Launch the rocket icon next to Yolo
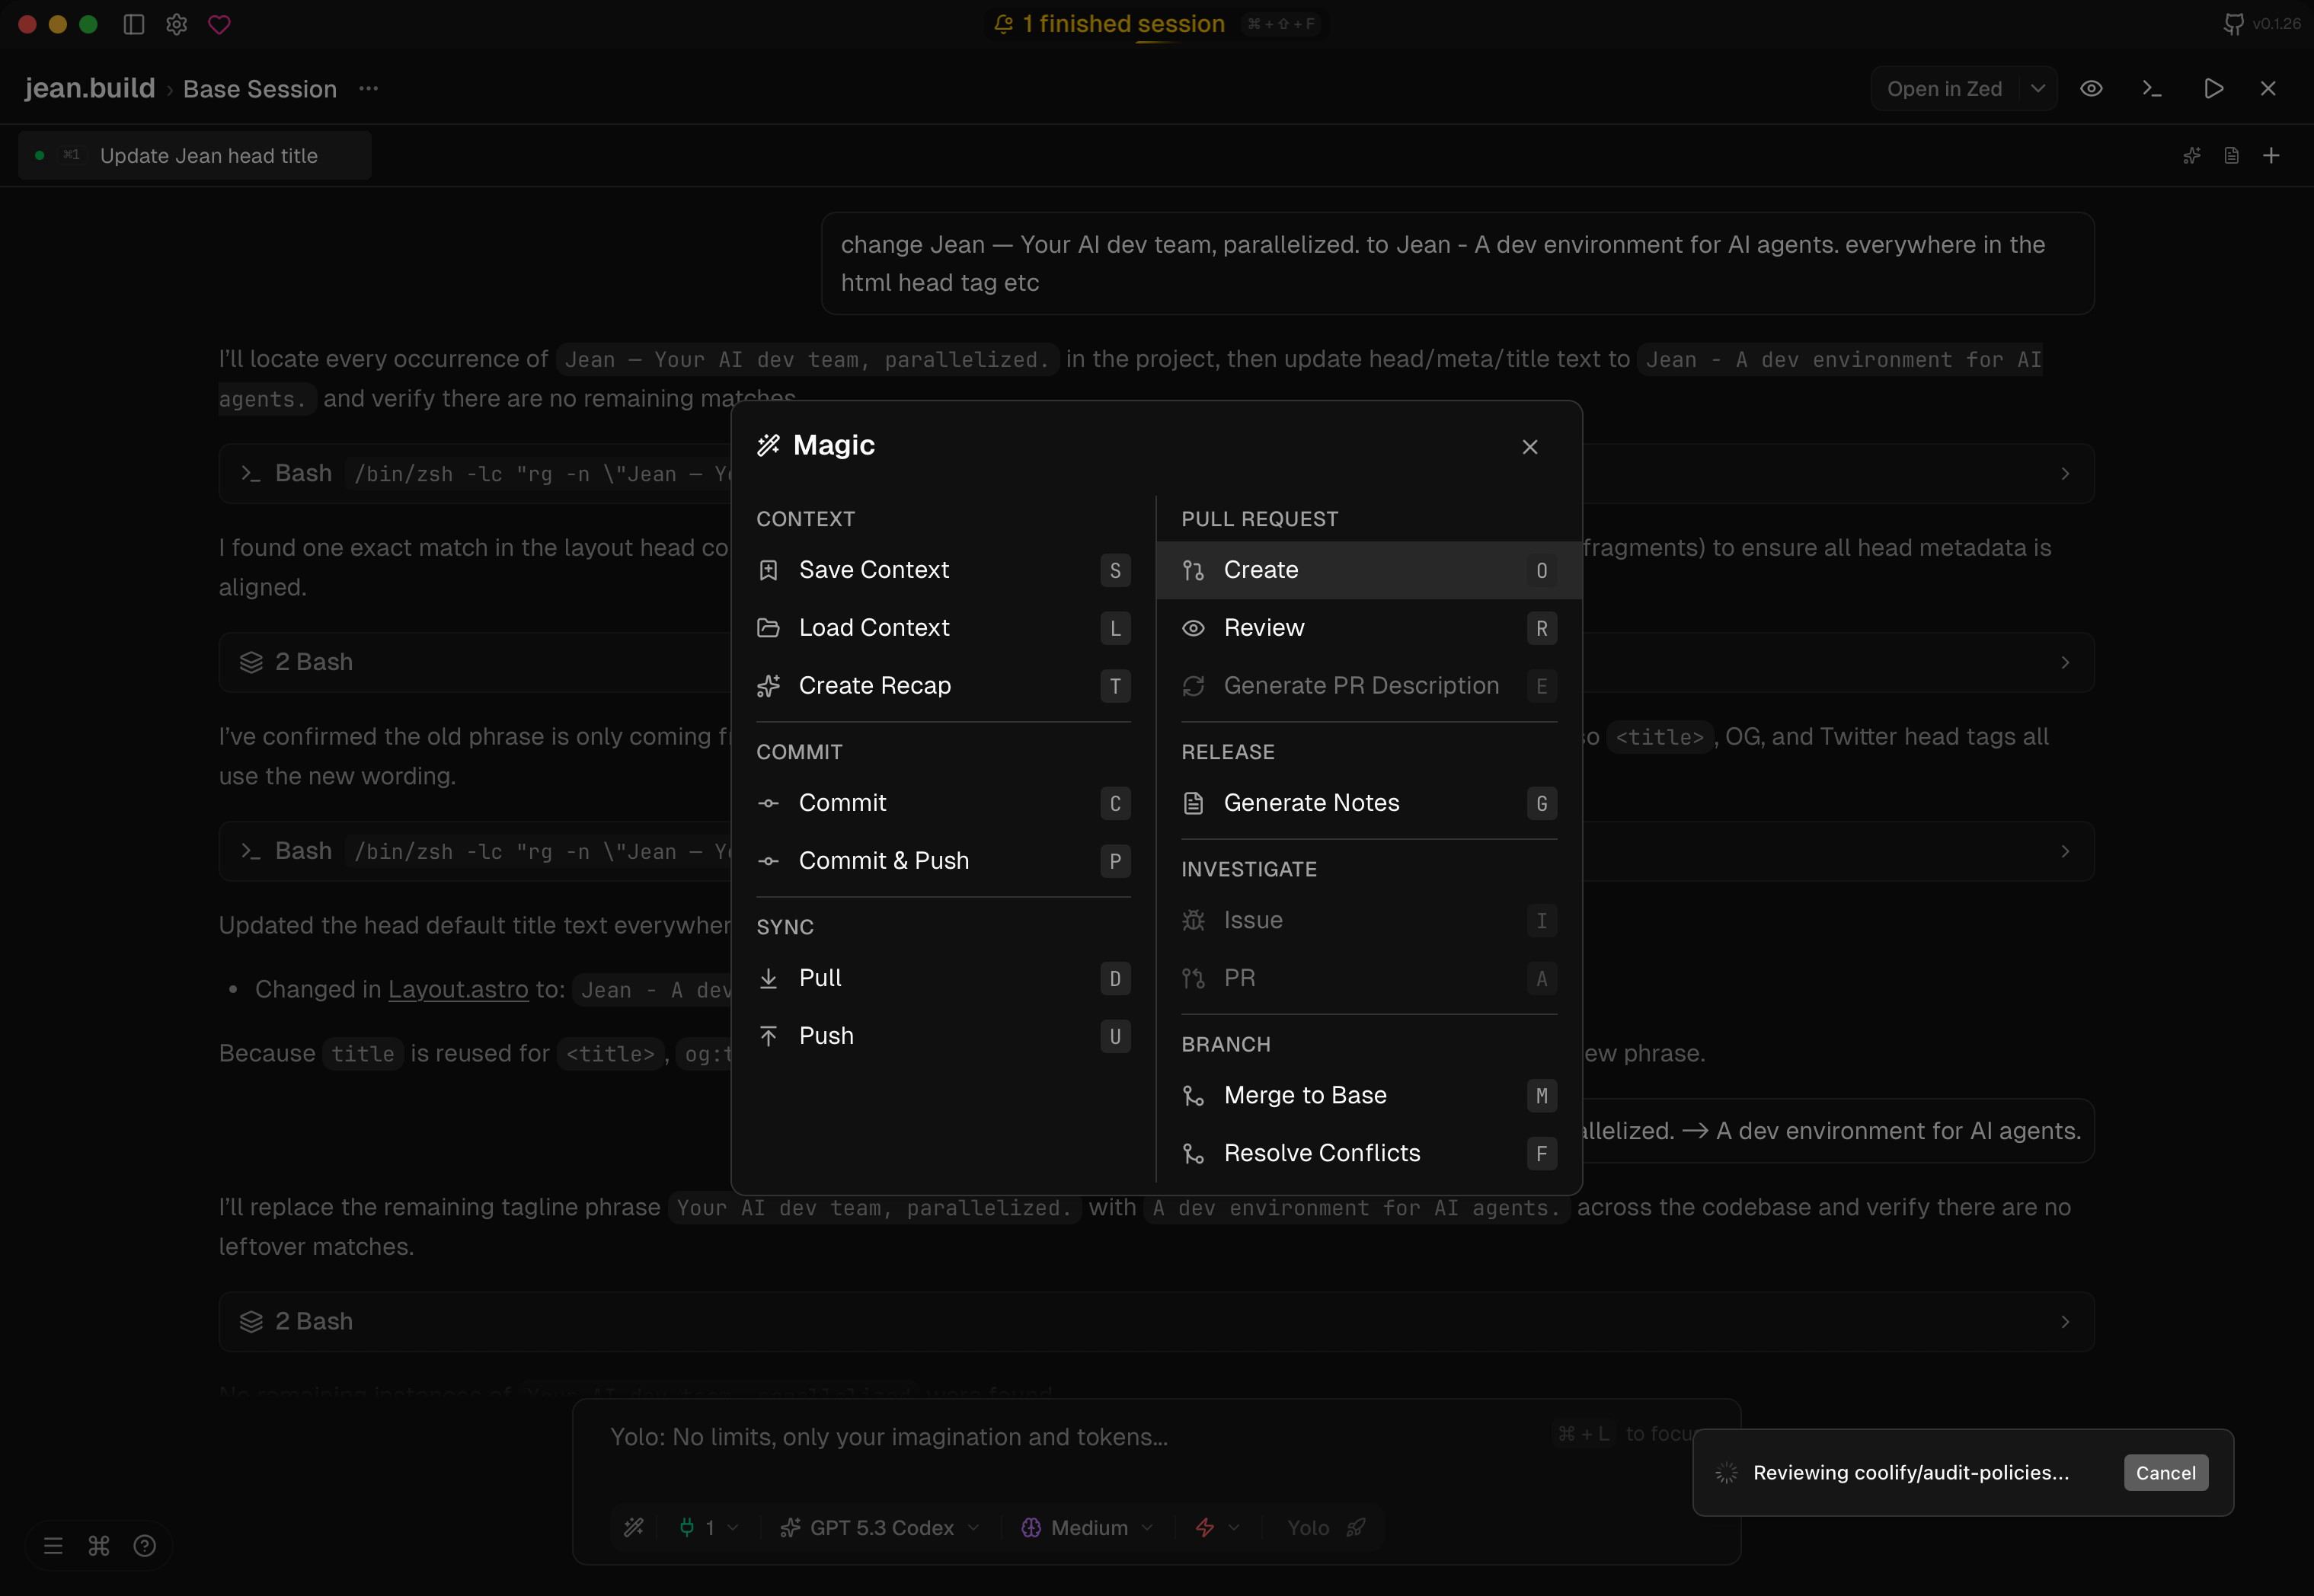The image size is (2314, 1596). 1356,1527
